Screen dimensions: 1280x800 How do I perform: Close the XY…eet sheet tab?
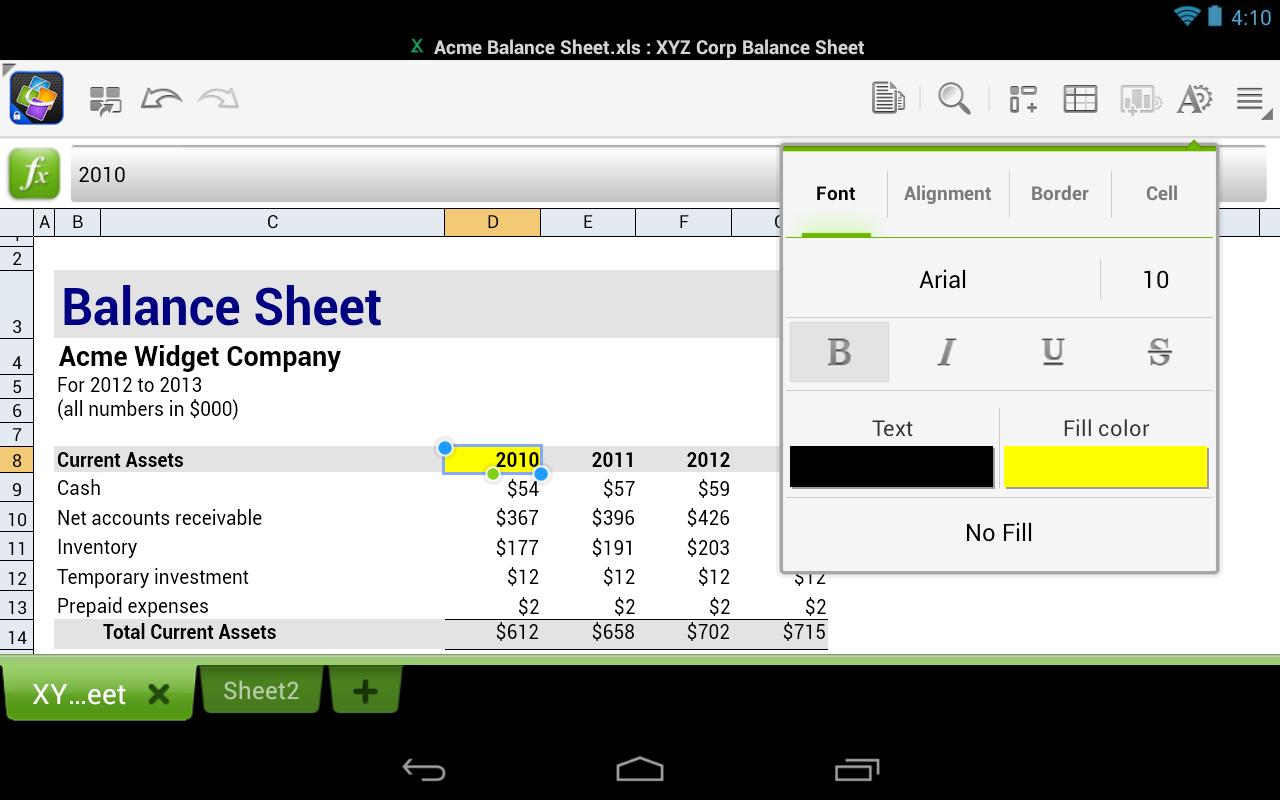click(158, 694)
